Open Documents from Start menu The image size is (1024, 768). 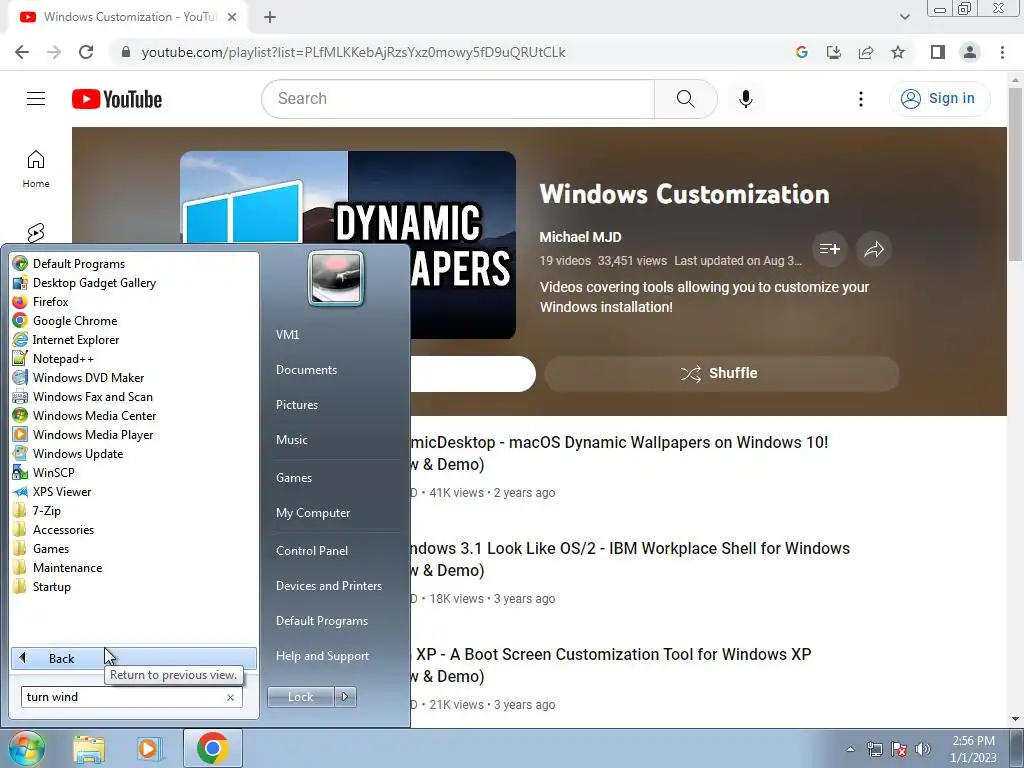(x=306, y=370)
